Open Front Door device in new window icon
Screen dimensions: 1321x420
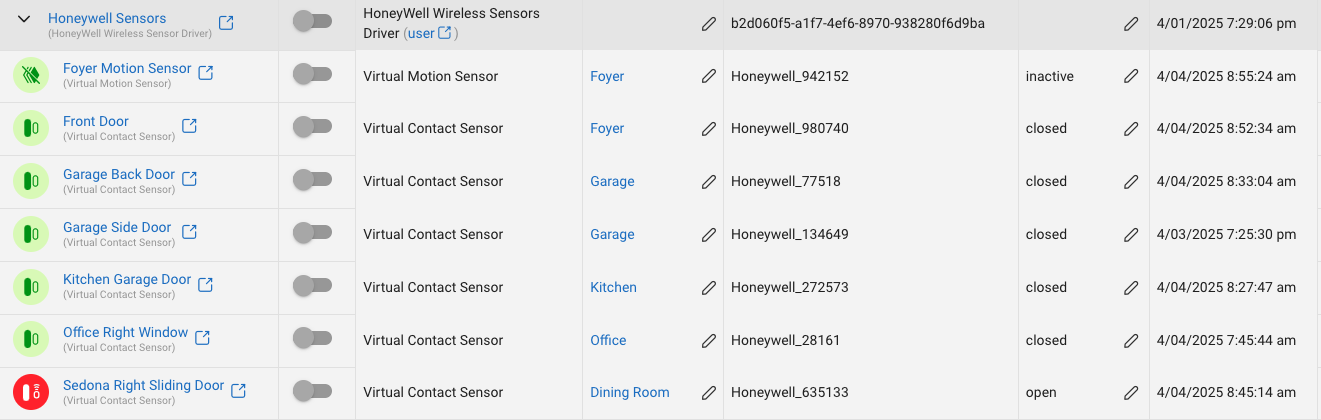click(x=189, y=126)
